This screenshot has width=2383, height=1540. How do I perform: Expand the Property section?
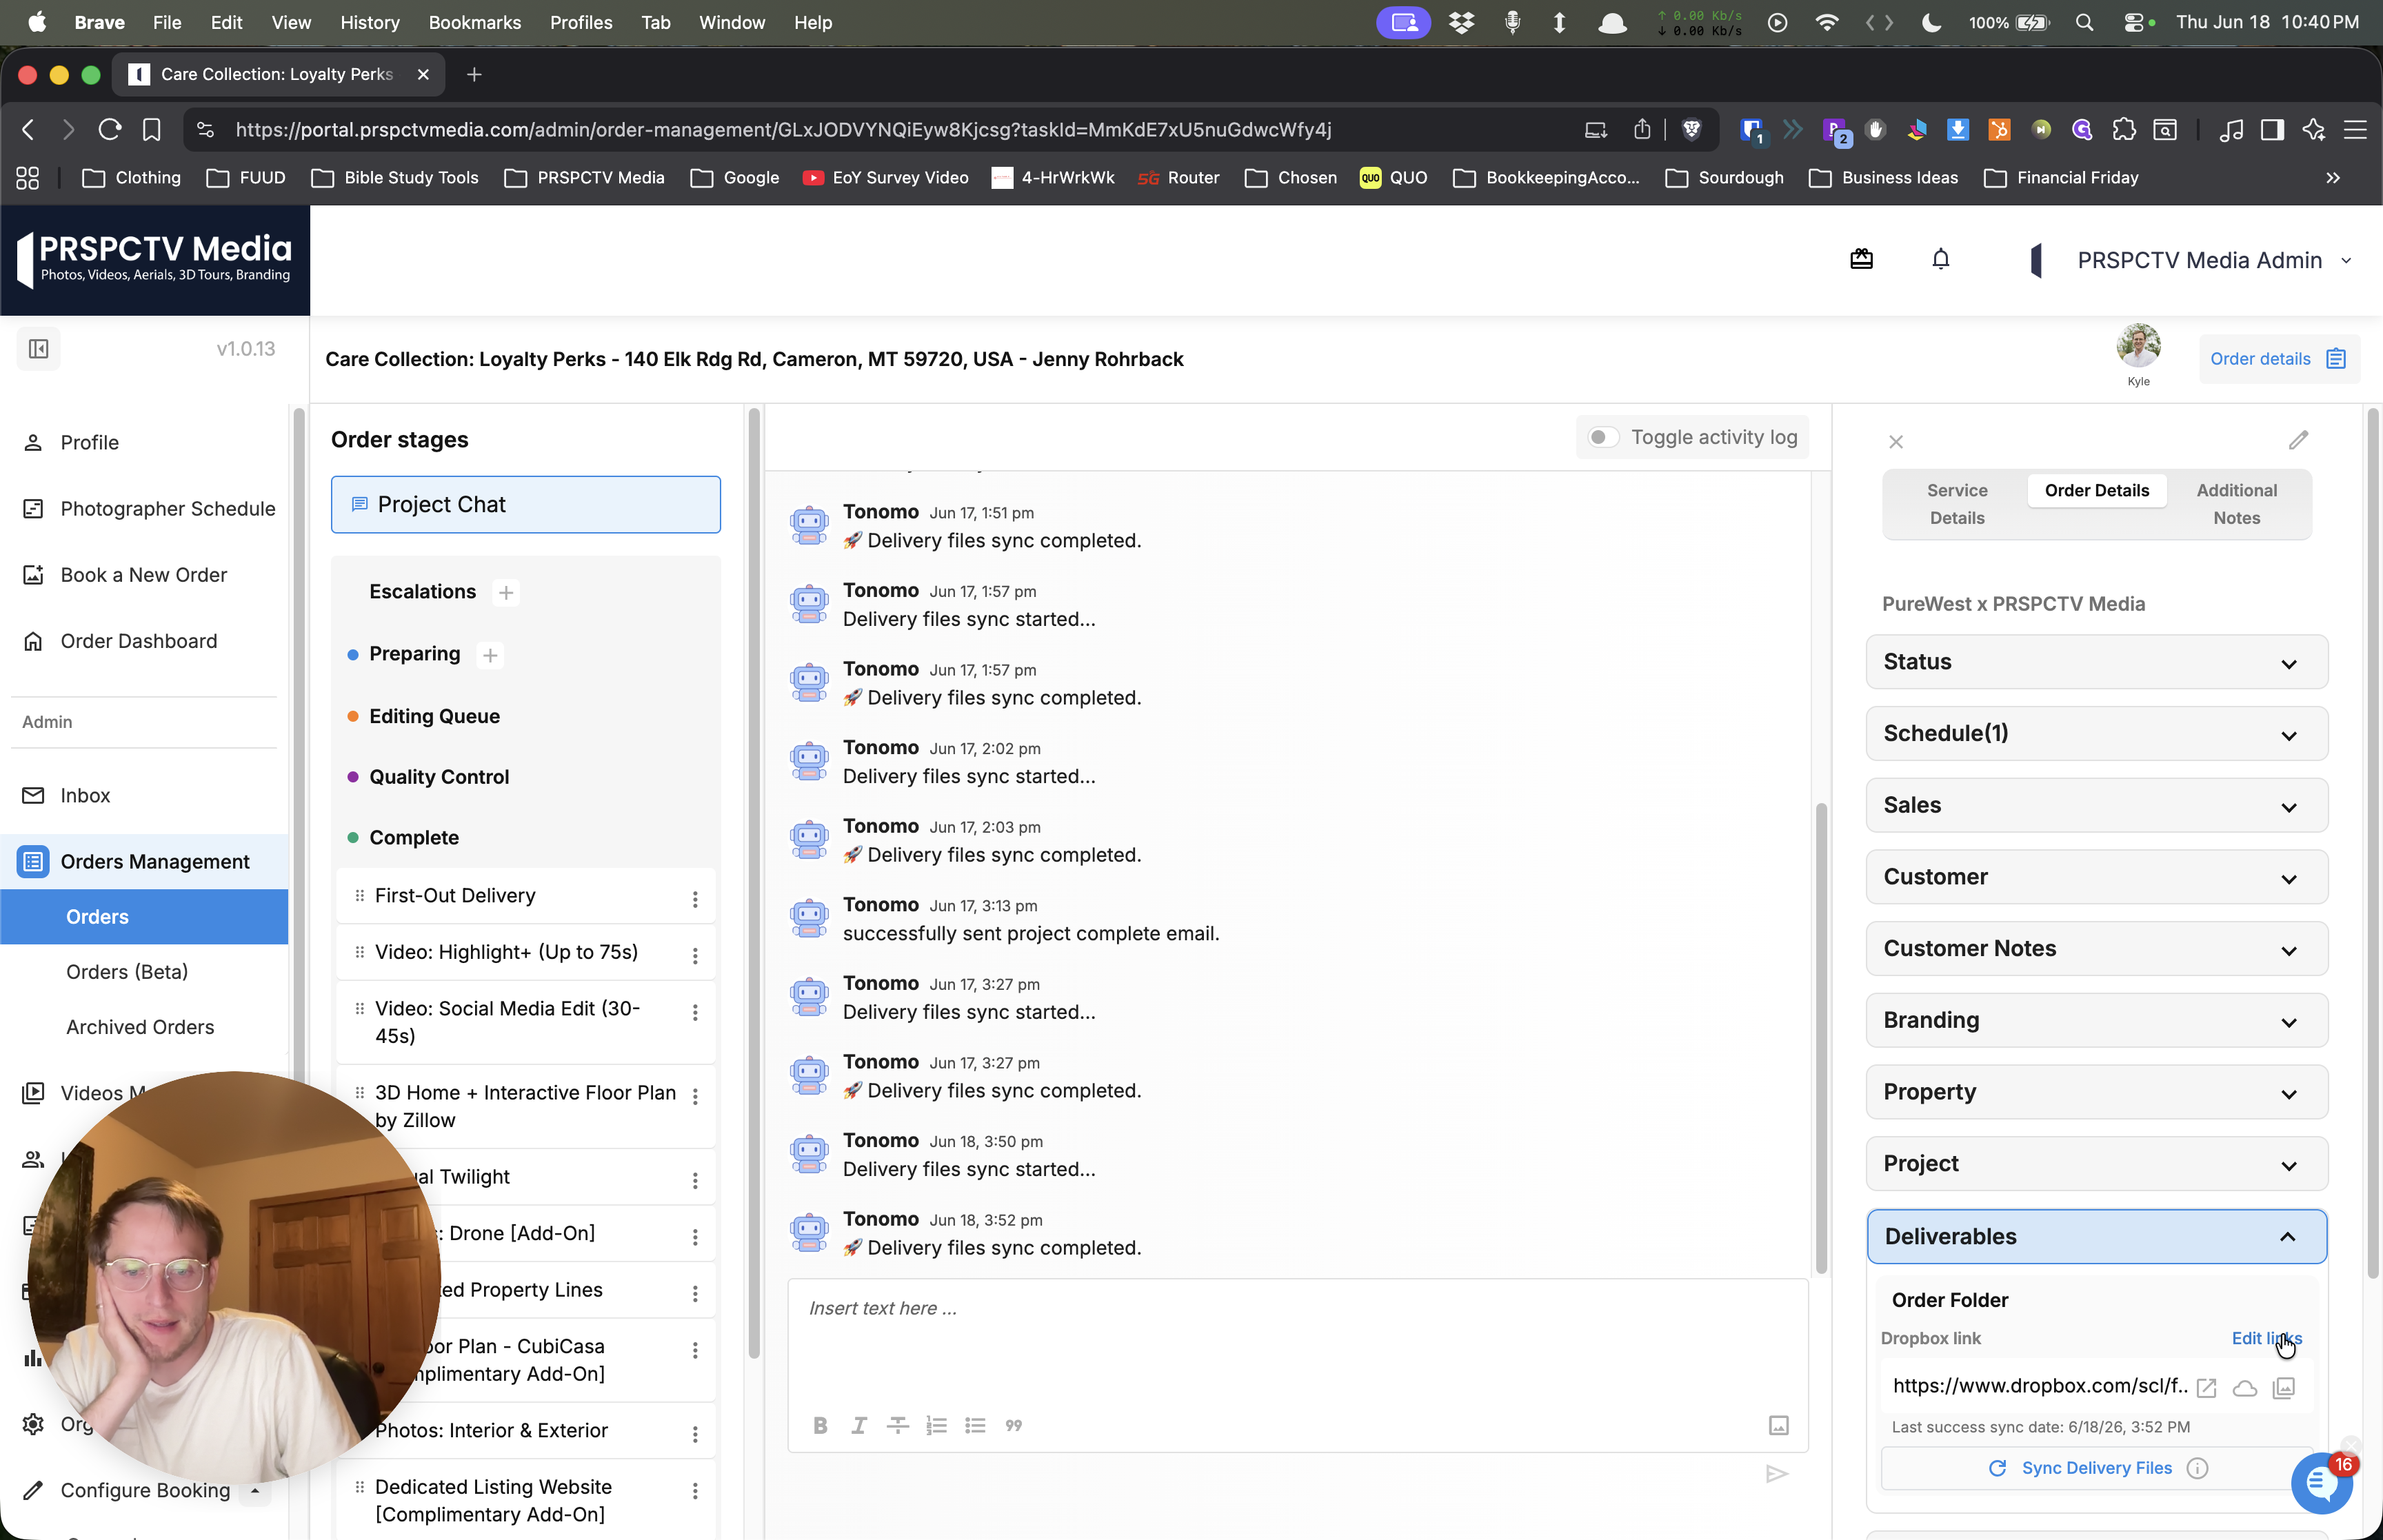(2096, 1092)
